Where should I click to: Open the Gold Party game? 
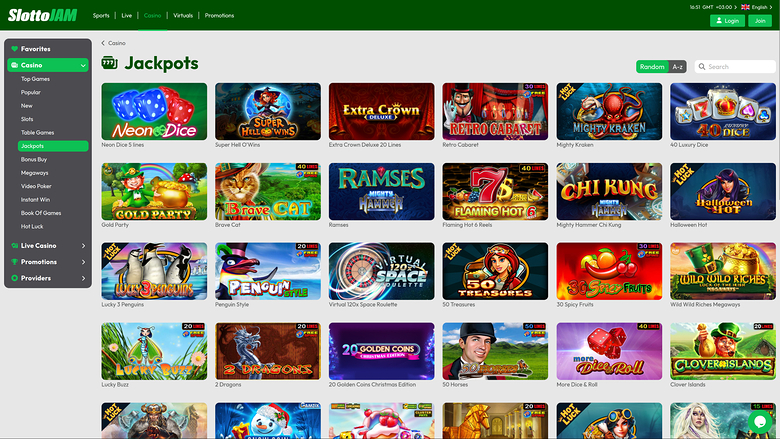154,191
